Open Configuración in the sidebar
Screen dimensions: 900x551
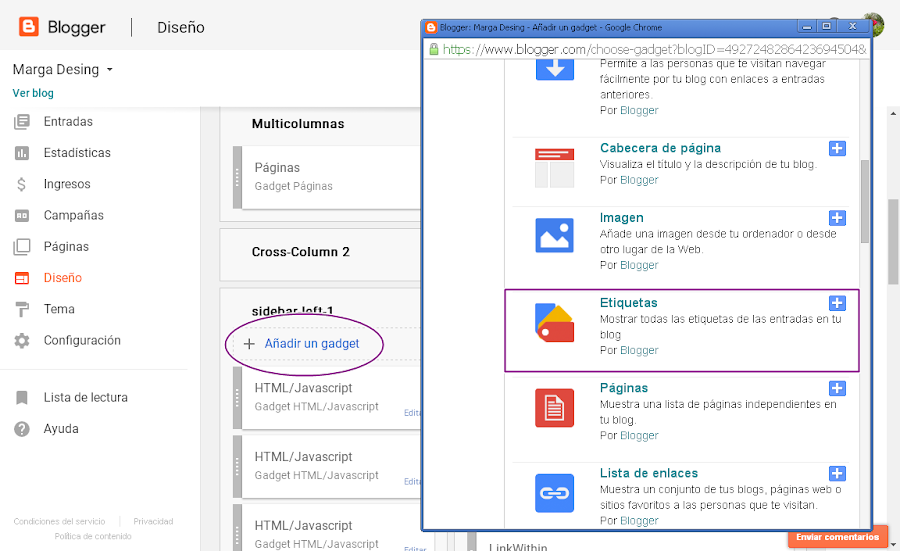pyautogui.click(x=82, y=340)
